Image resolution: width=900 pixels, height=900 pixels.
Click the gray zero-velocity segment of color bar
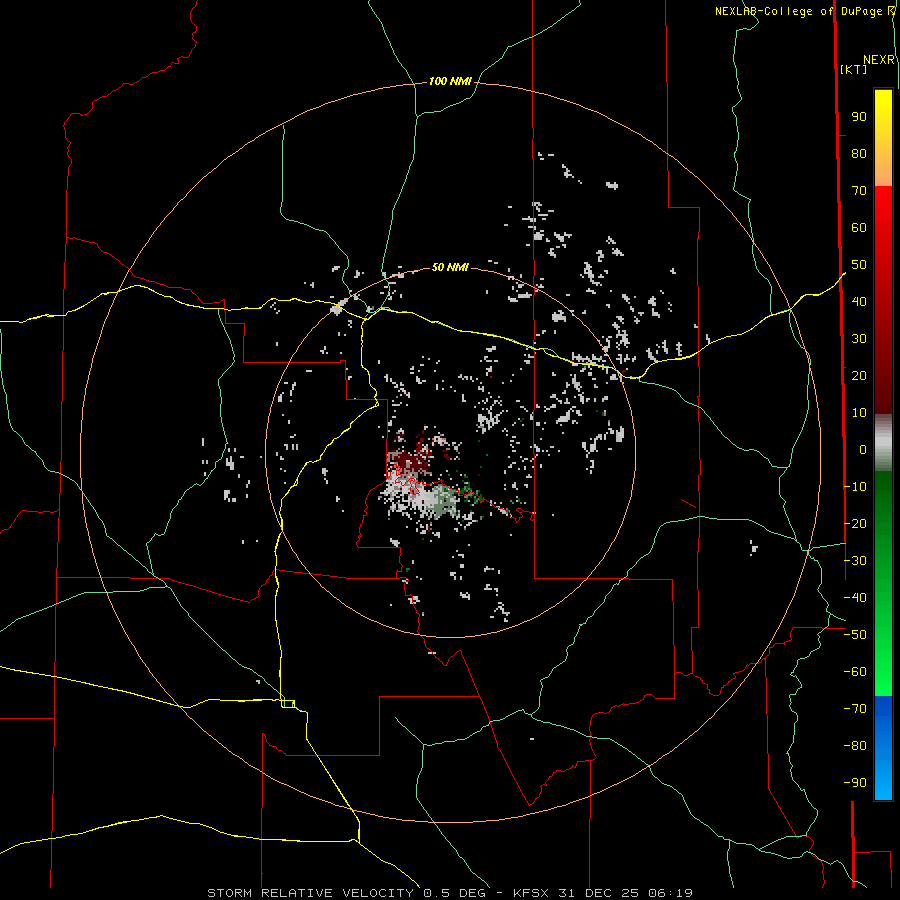pos(883,443)
